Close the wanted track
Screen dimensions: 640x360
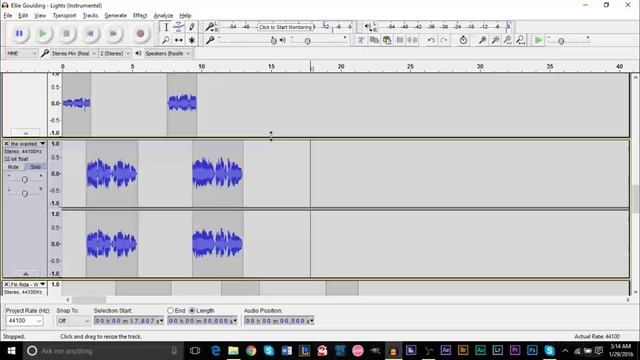6,144
